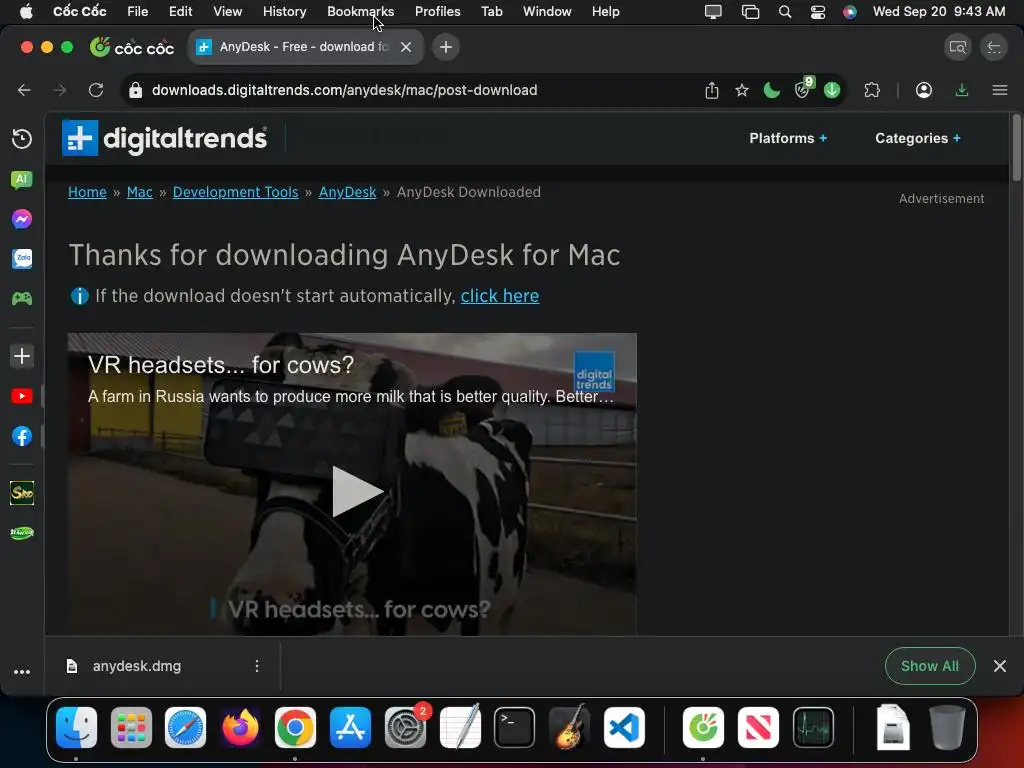Click the green download-media arrow icon

831,90
